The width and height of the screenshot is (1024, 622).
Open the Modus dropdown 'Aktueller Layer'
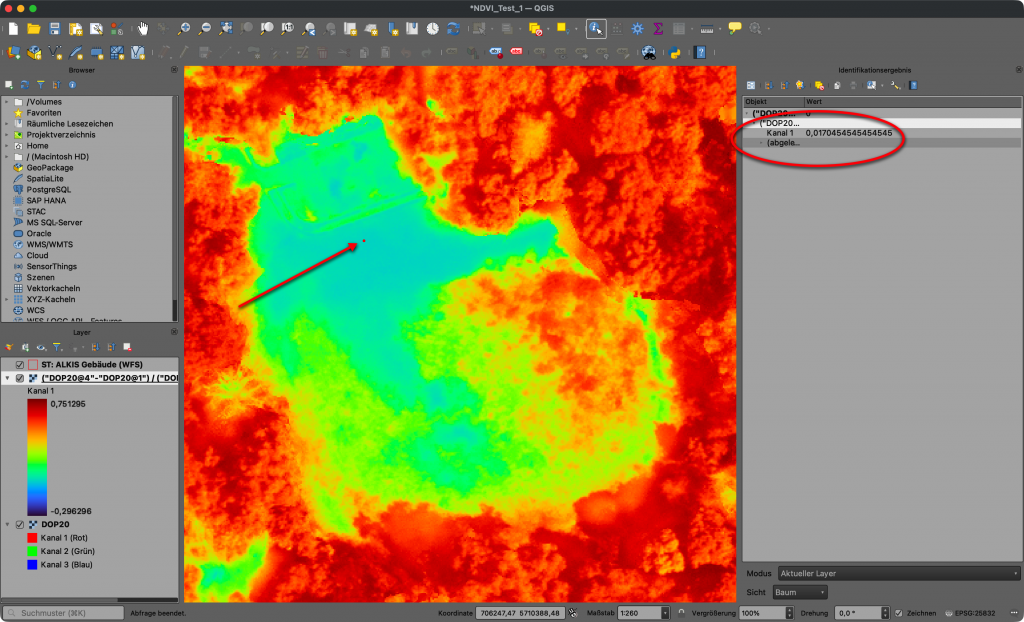tap(897, 574)
